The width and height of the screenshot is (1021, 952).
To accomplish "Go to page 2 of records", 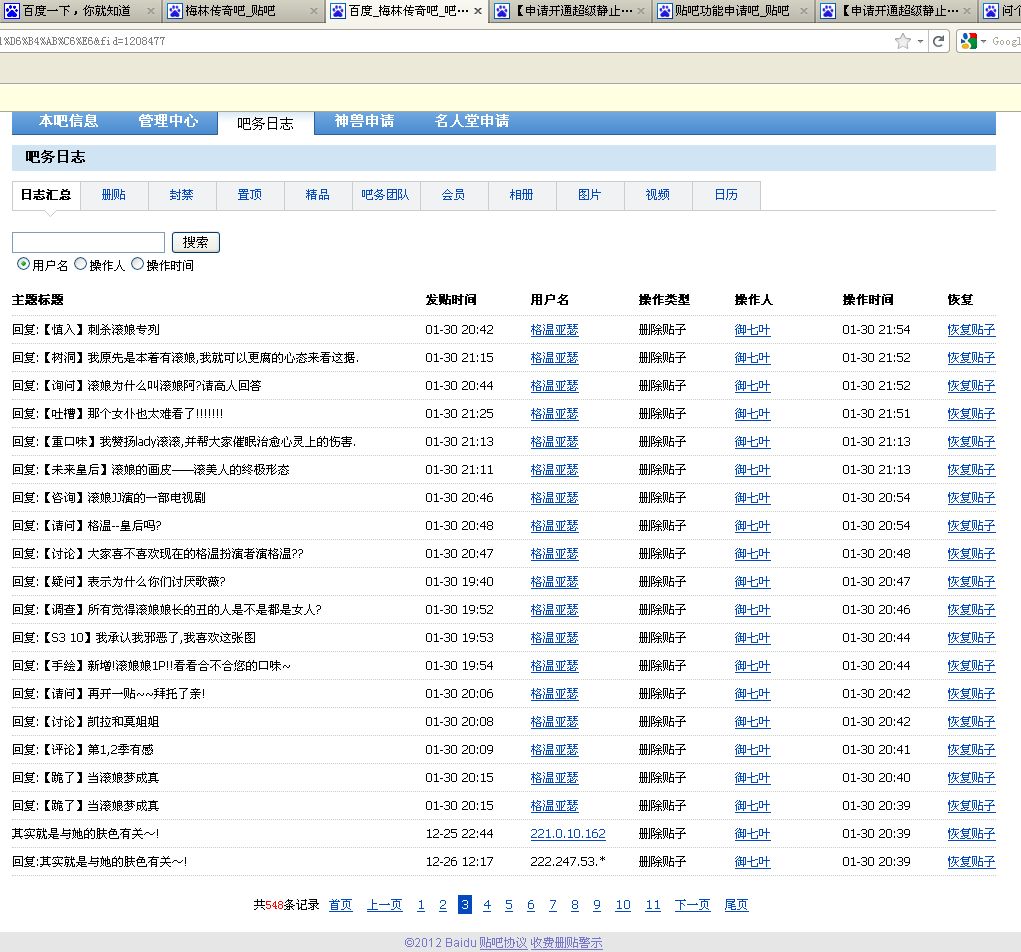I will pos(443,905).
